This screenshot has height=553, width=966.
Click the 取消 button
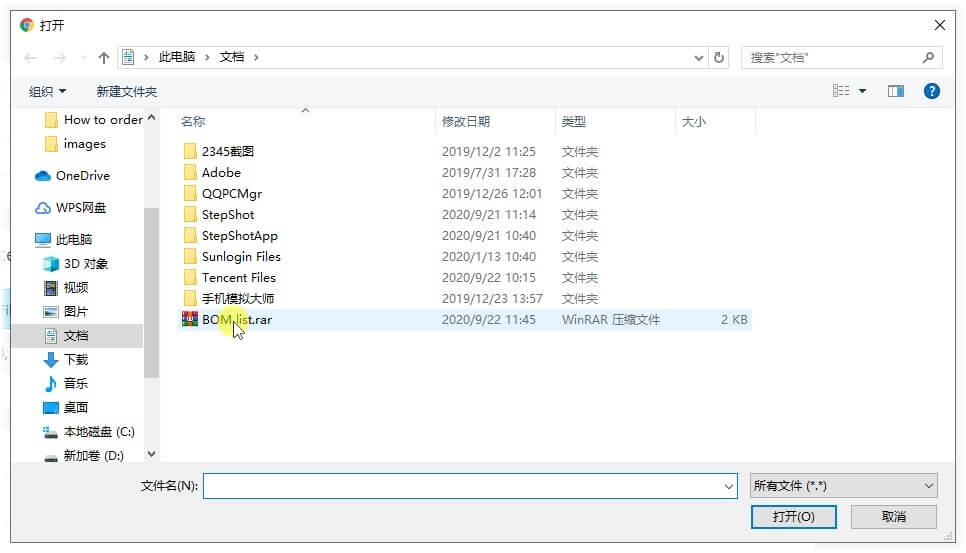(x=893, y=517)
